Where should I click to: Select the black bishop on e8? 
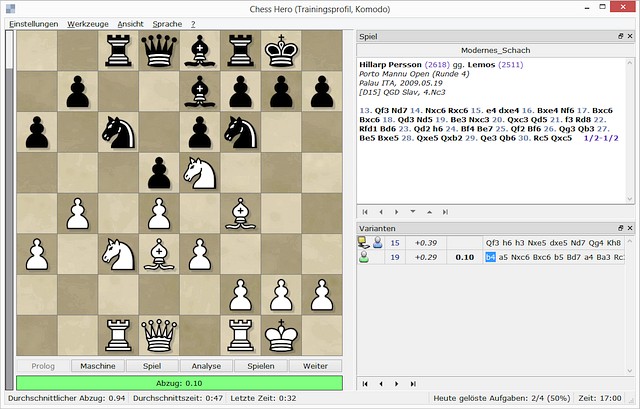pyautogui.click(x=200, y=51)
